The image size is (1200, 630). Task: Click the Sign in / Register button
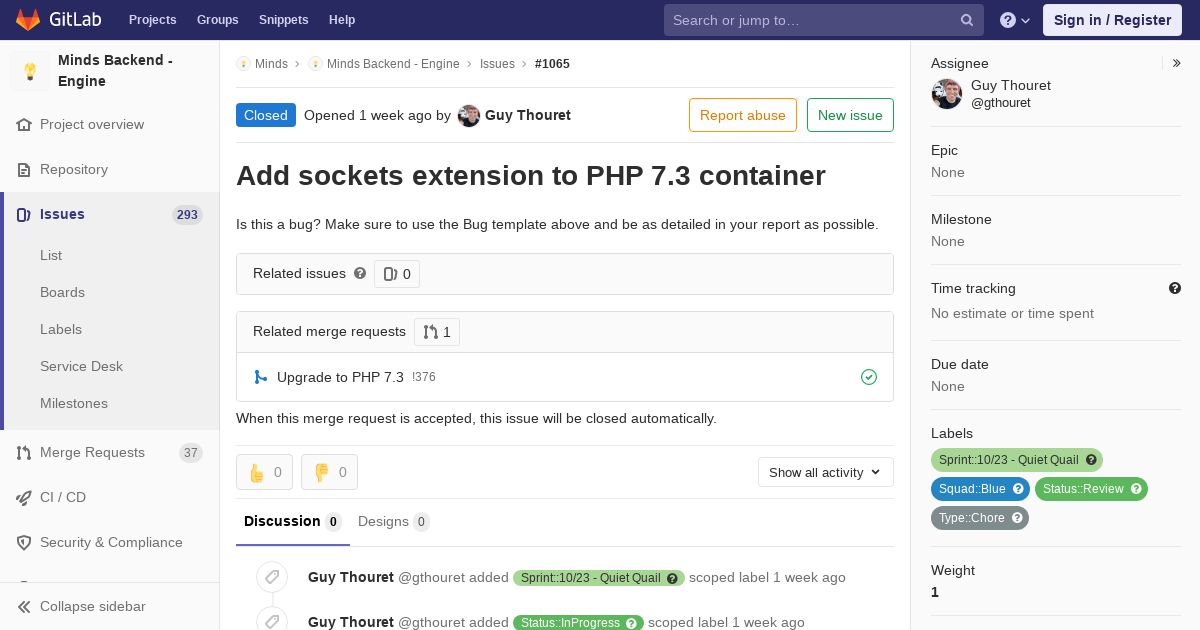(1112, 20)
